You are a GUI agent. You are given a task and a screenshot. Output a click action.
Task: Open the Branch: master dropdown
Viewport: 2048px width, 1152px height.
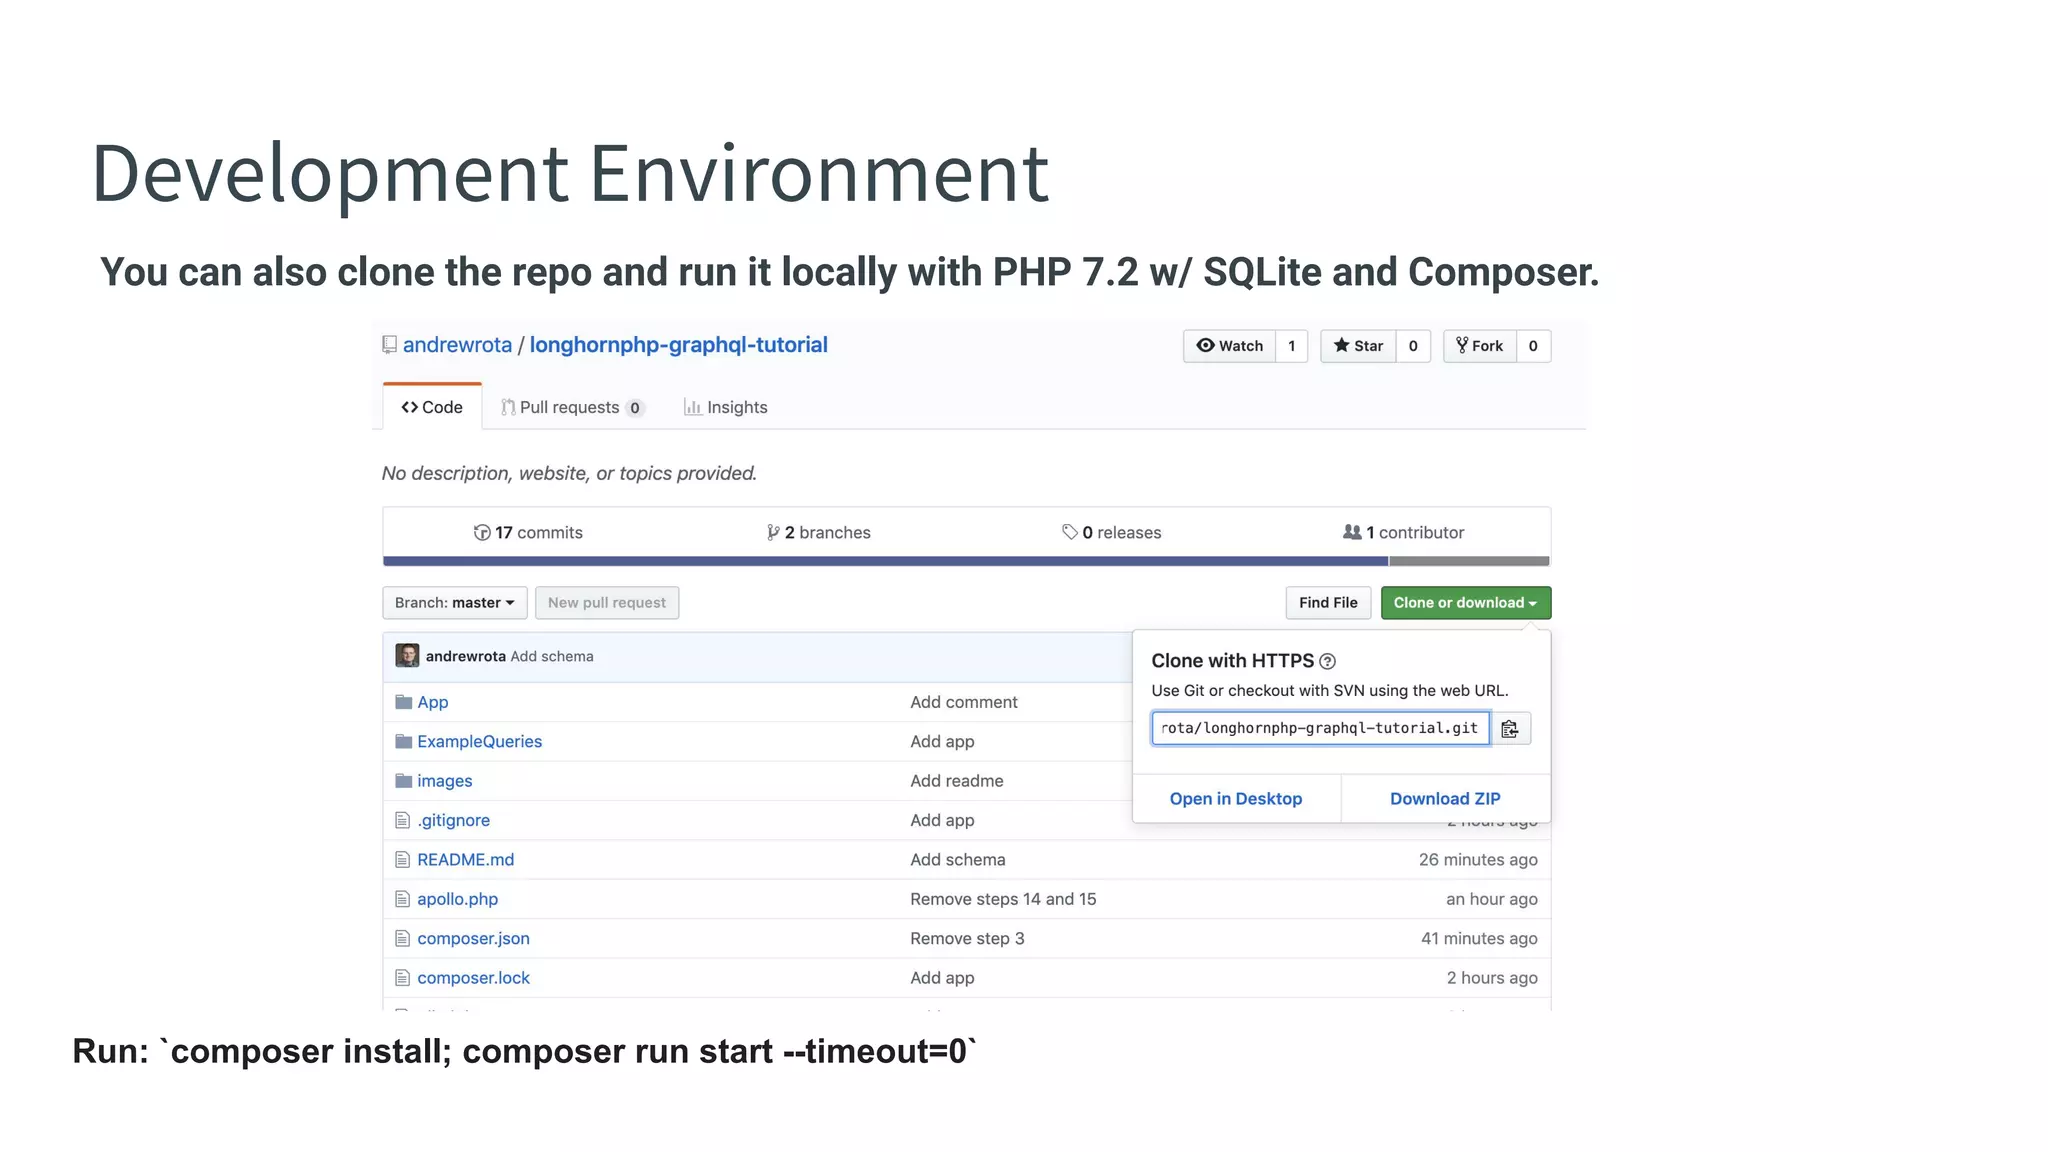(x=454, y=603)
